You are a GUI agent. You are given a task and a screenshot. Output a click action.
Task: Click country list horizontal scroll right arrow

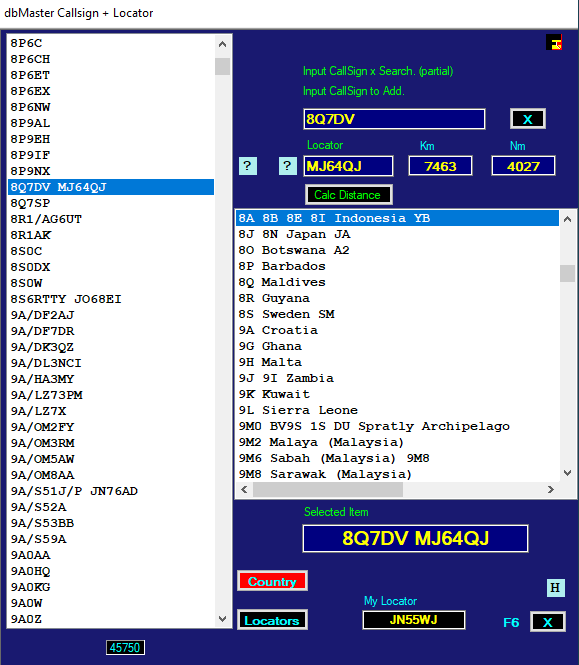click(x=551, y=490)
